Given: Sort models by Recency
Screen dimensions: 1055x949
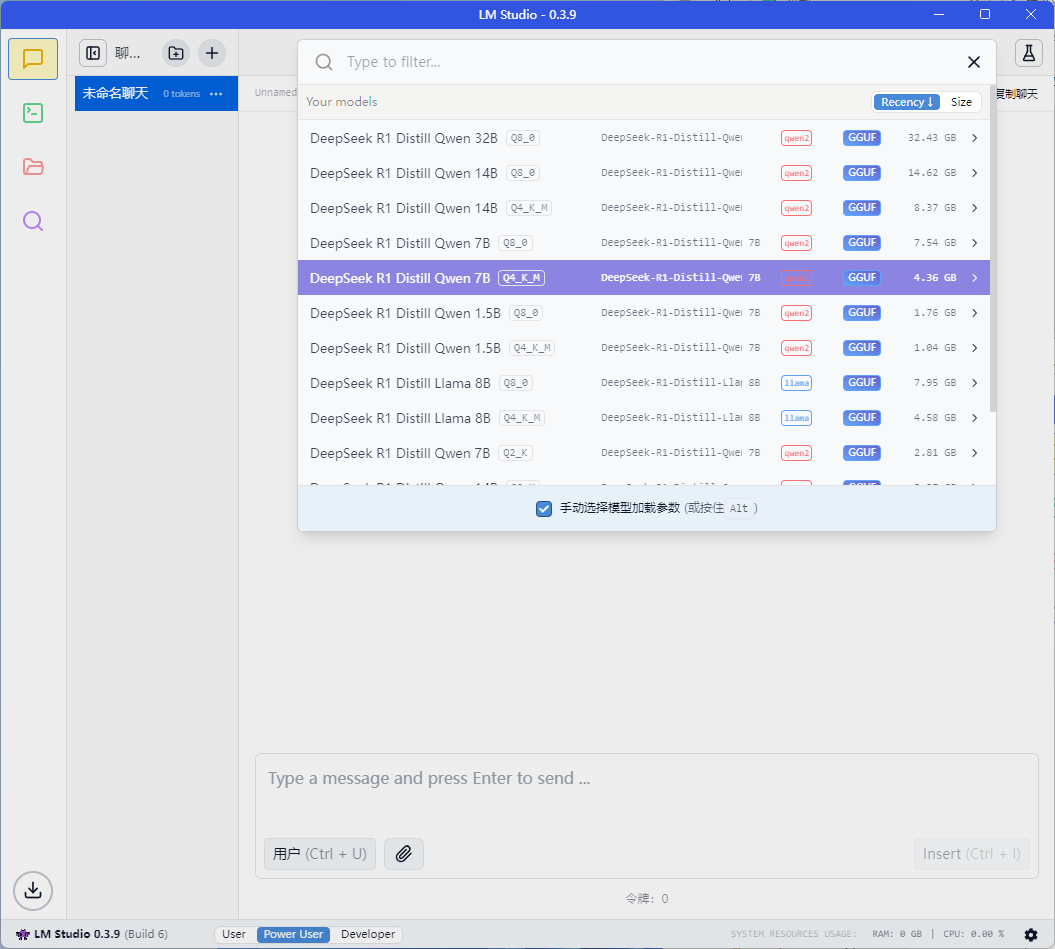Looking at the screenshot, I should point(906,102).
